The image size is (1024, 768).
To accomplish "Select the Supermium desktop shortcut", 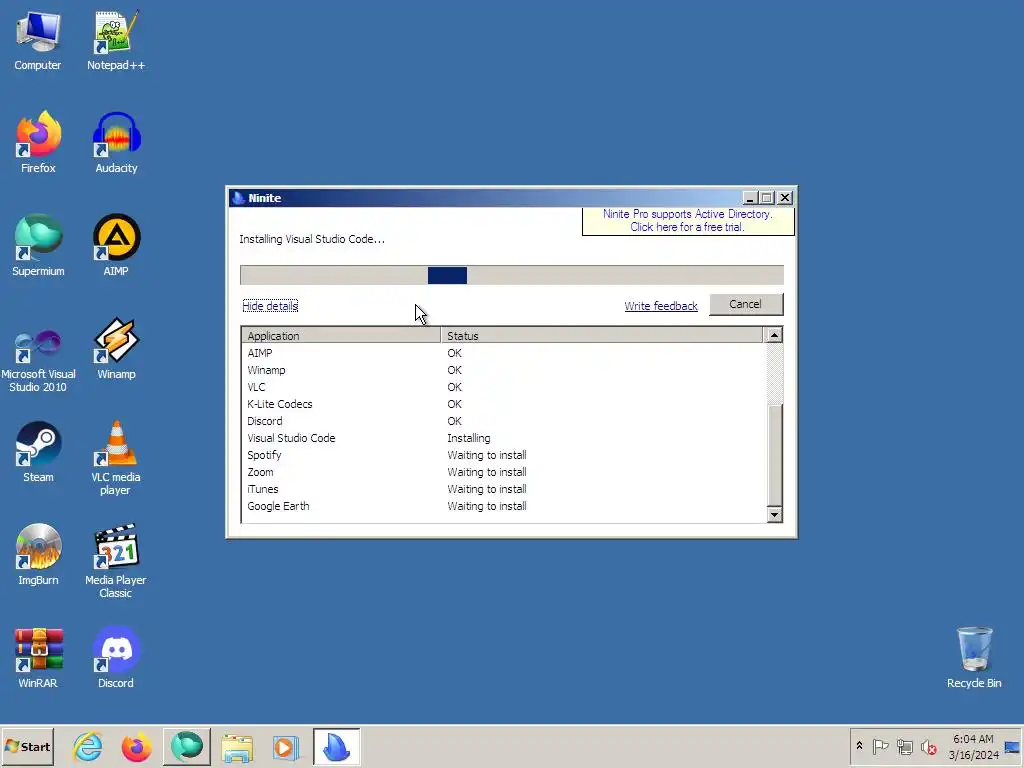I will [38, 246].
